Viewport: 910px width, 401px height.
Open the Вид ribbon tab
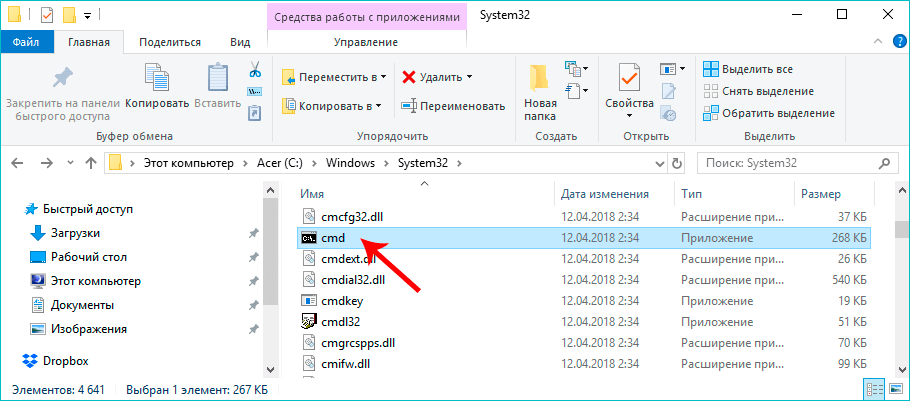(240, 42)
